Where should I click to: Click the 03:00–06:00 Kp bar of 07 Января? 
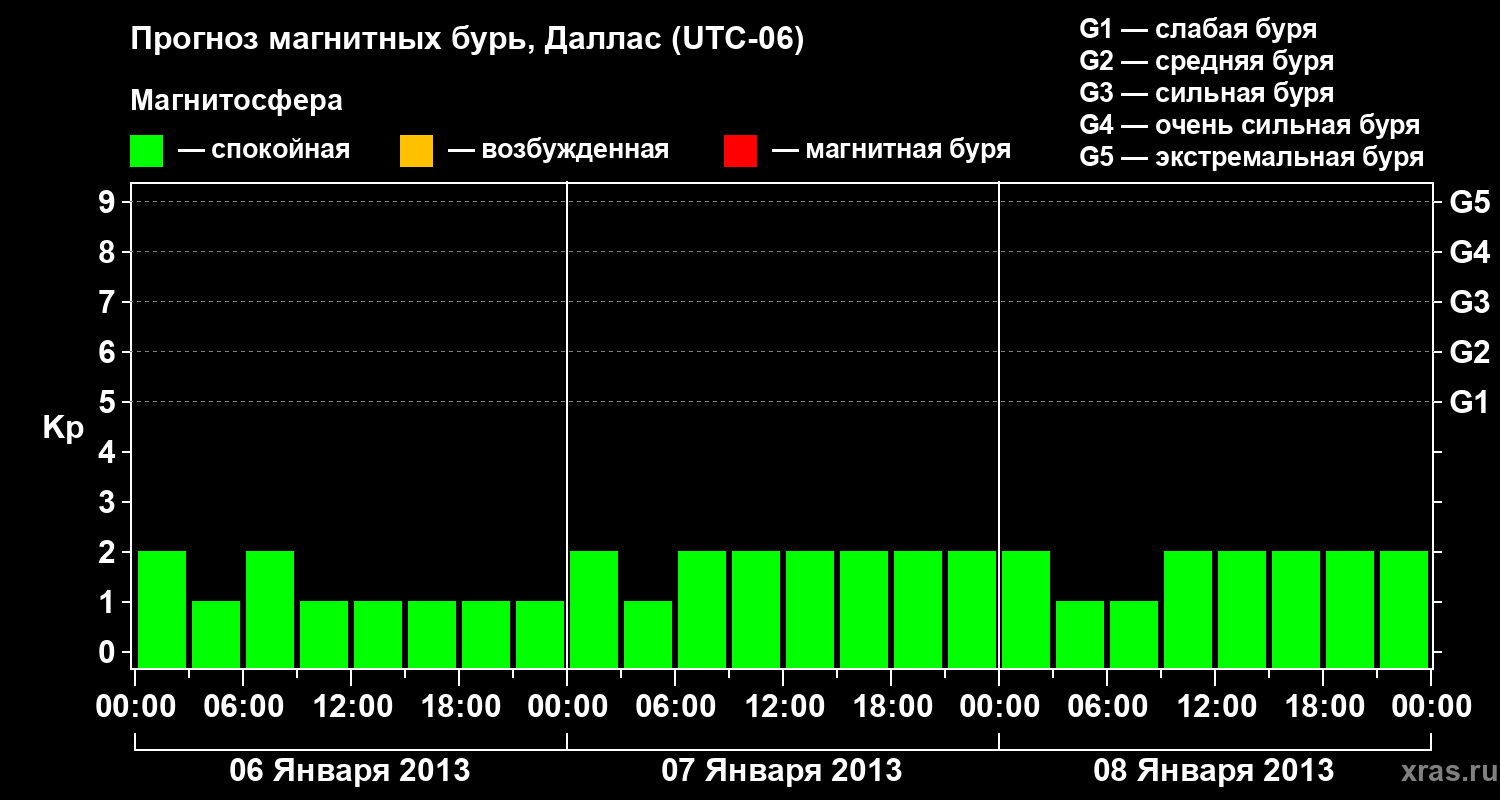(x=648, y=634)
